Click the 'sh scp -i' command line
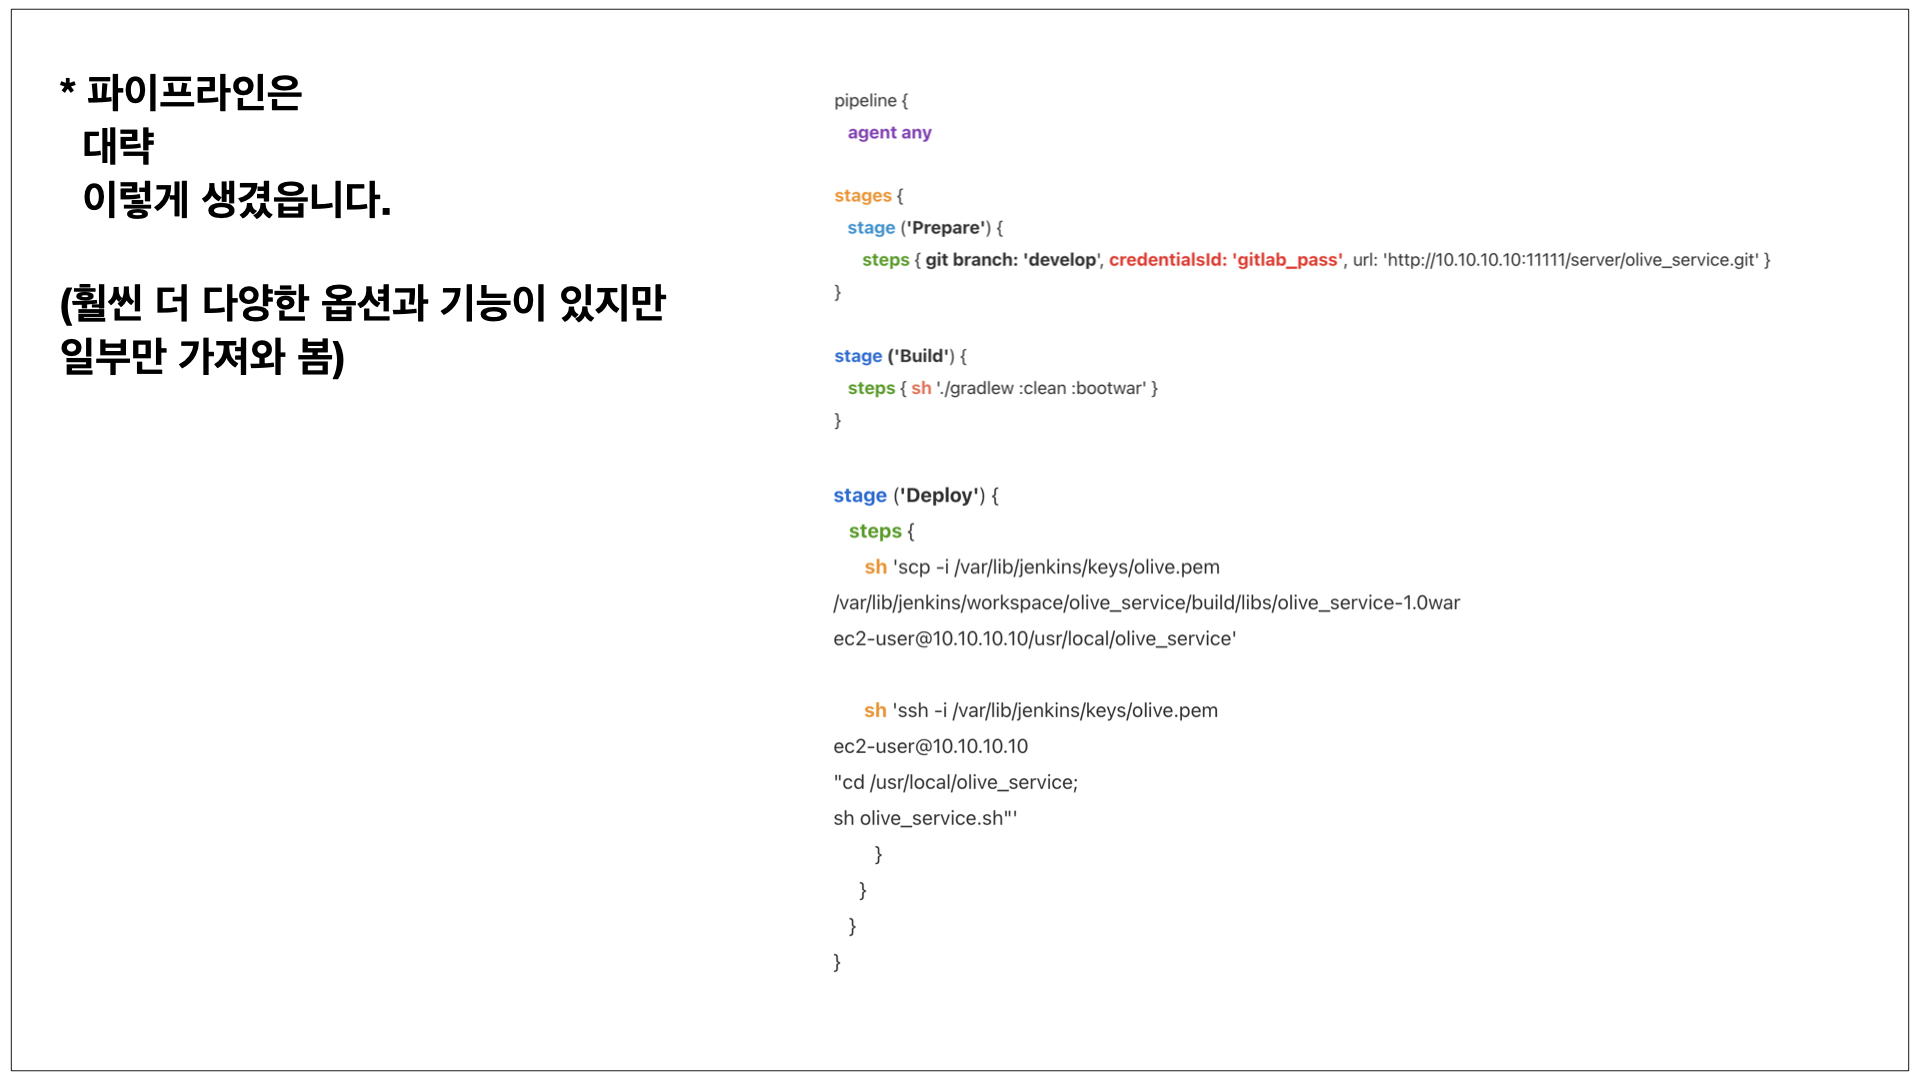Image resolution: width=1920 pixels, height=1080 pixels. click(1041, 568)
